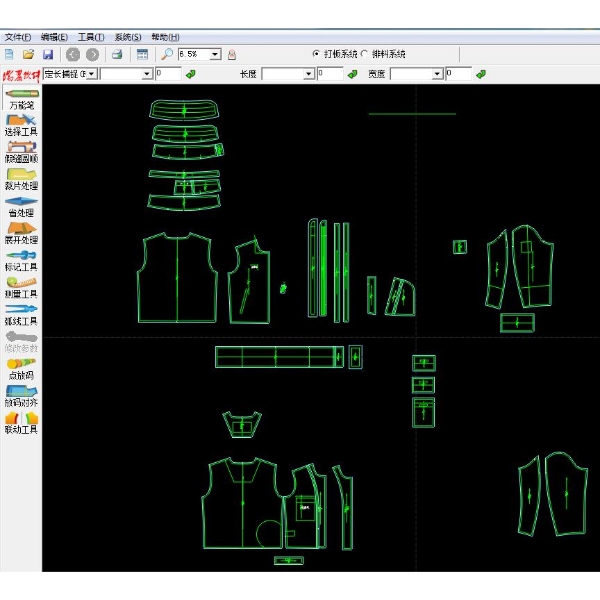Open the 编辑(E) menu
Screen dimensions: 600x600
coord(54,37)
